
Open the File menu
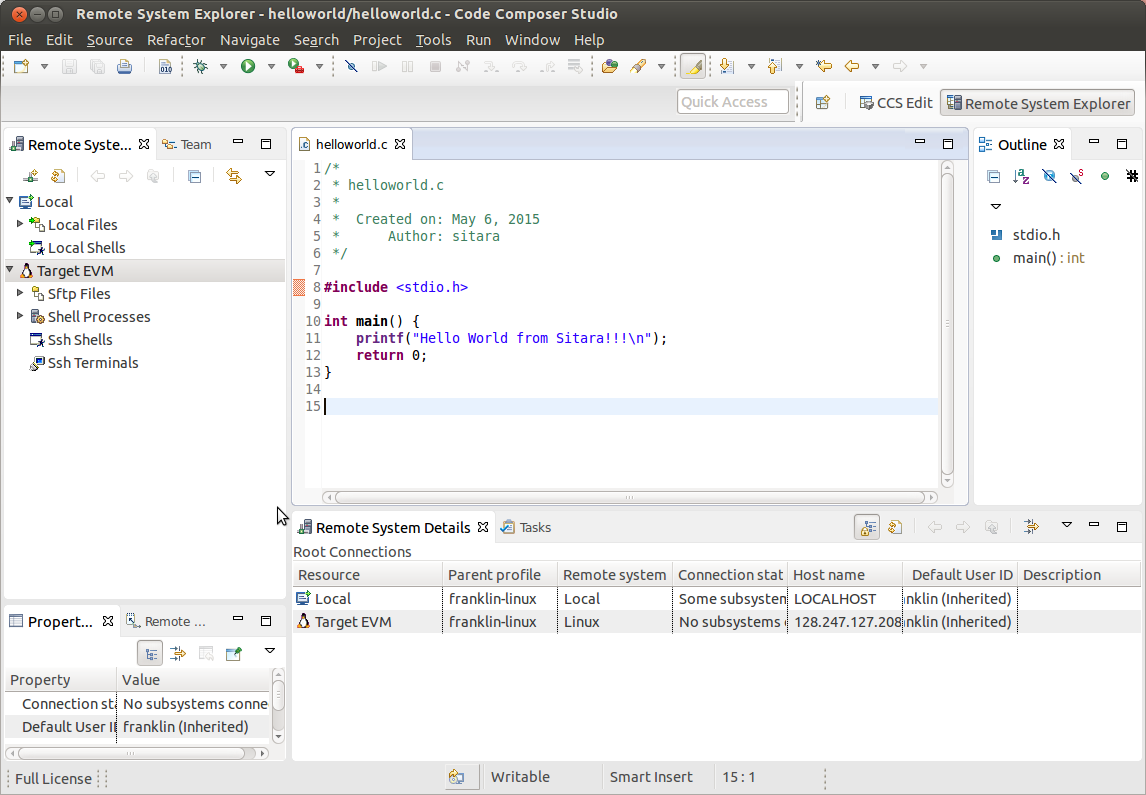(20, 40)
